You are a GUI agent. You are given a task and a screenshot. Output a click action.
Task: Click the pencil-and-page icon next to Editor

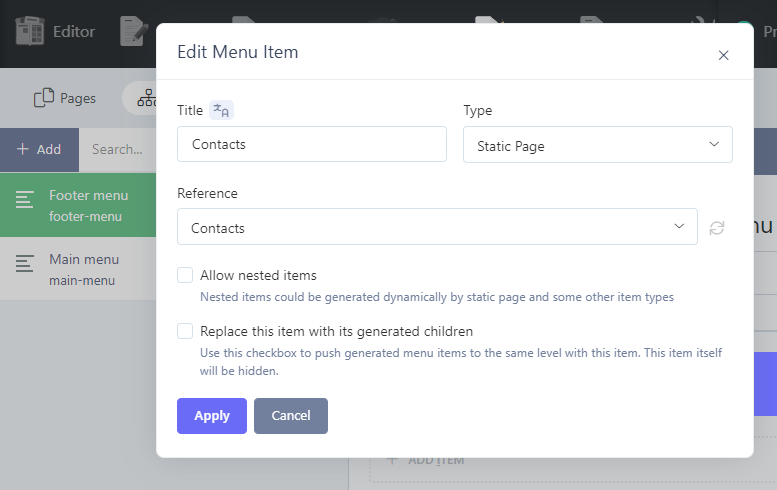point(134,31)
